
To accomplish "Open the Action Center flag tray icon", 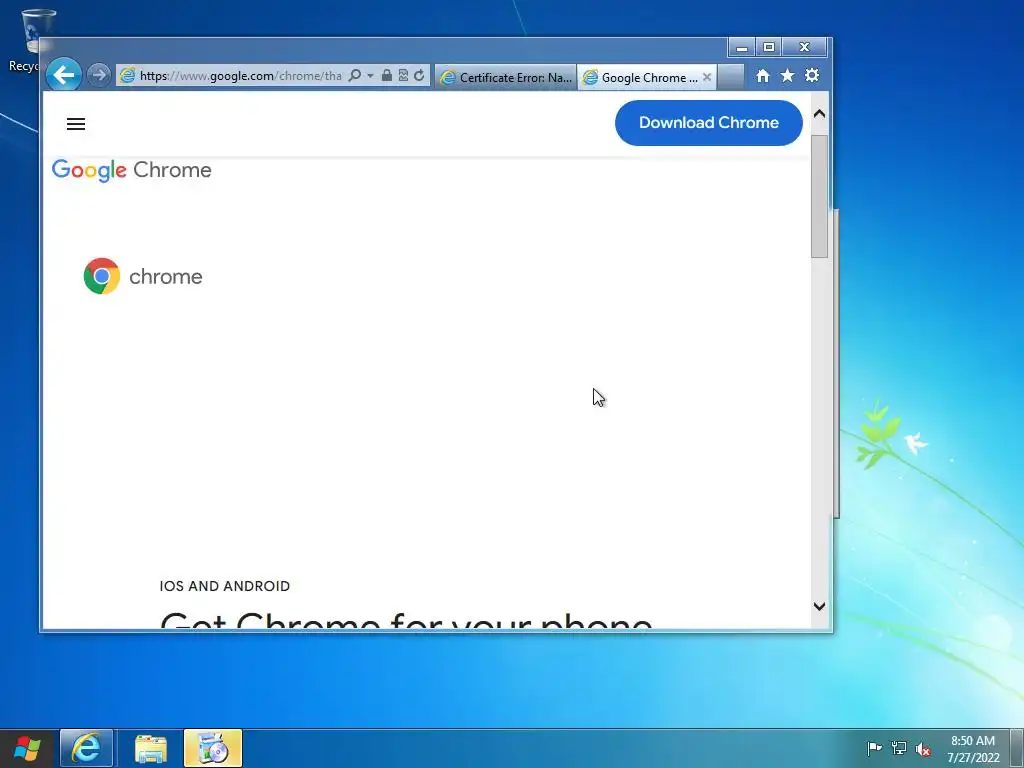I will (x=874, y=748).
